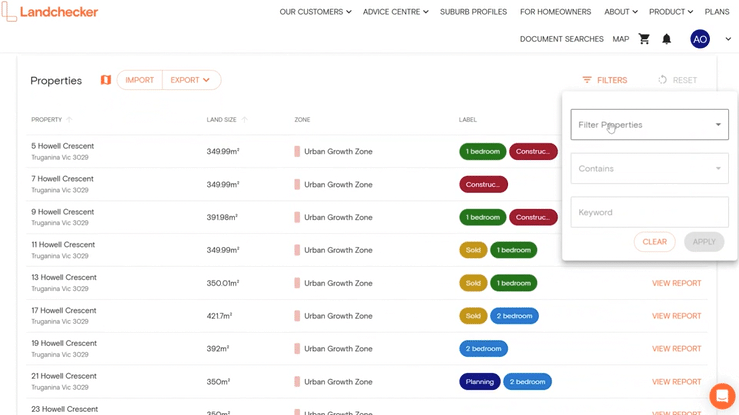Click the zone color swatch for 21 Howell Crescent

[297, 382]
